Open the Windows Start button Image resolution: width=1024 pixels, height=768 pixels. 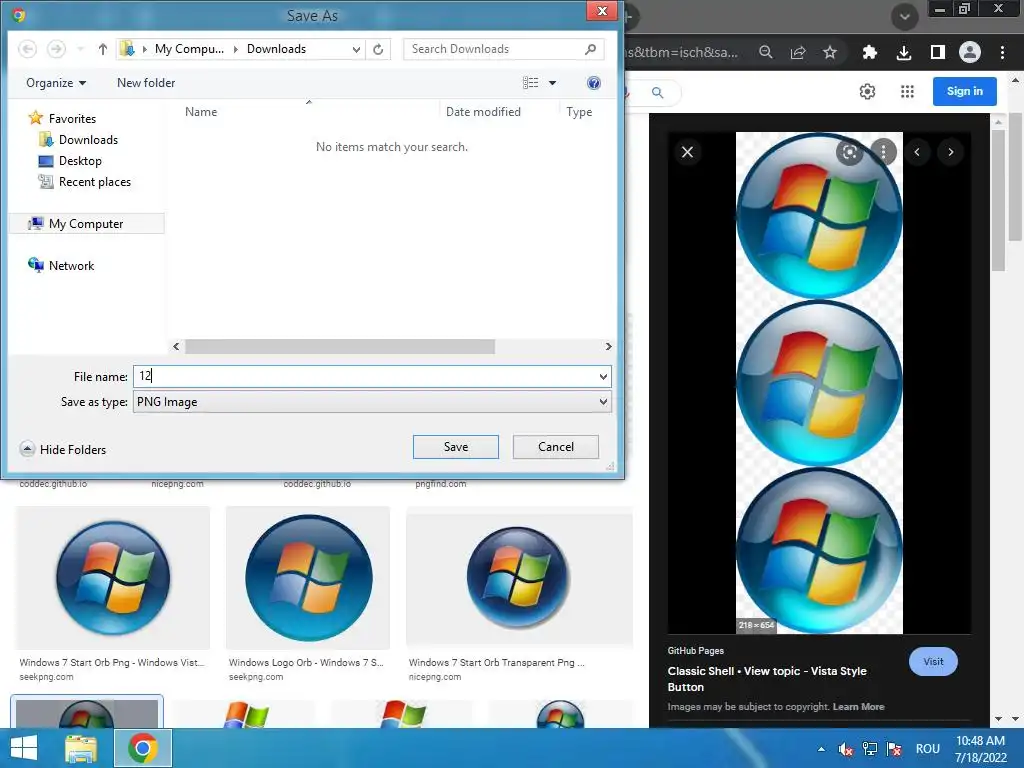coord(25,748)
